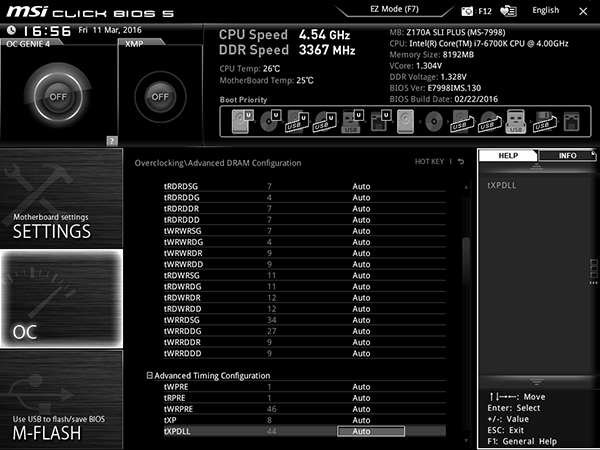Open the tXPDLL Auto value field
The image size is (600, 450).
point(371,431)
